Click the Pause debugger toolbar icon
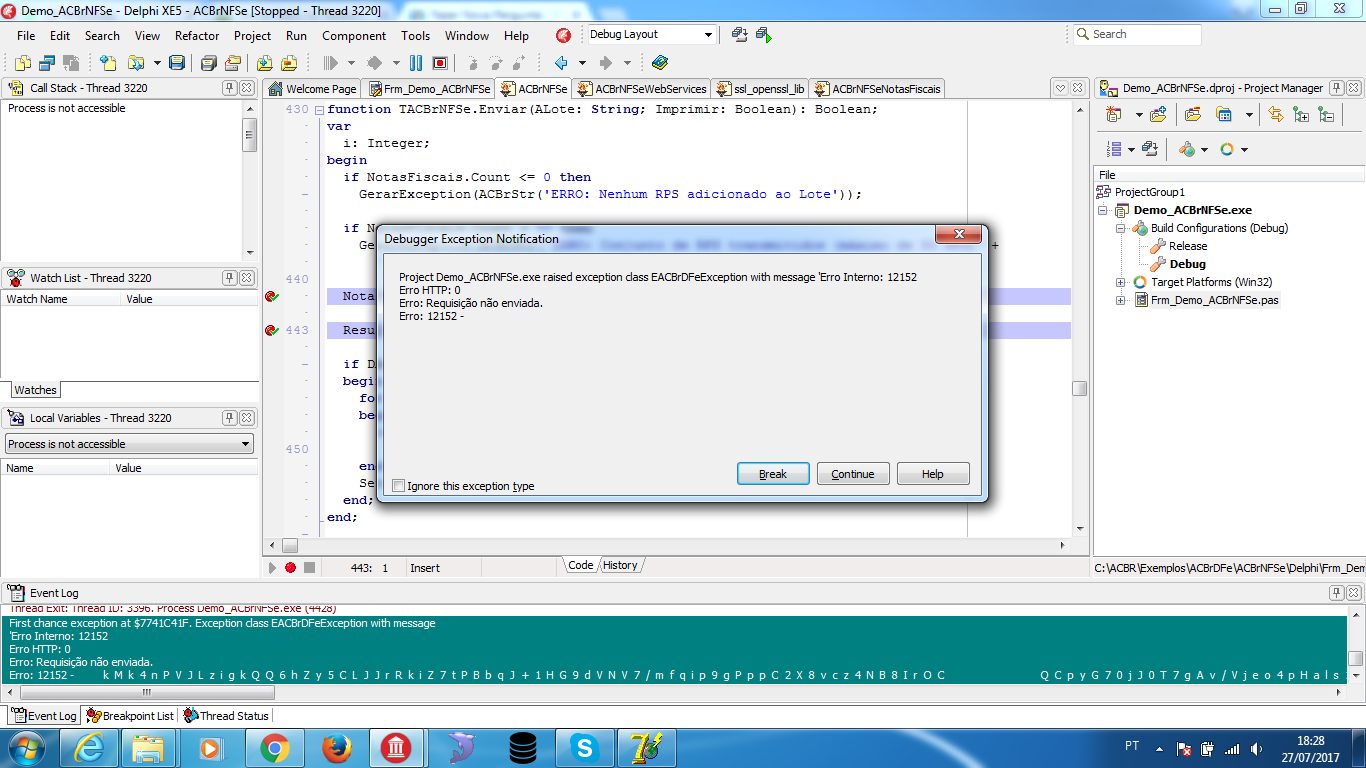 [417, 63]
